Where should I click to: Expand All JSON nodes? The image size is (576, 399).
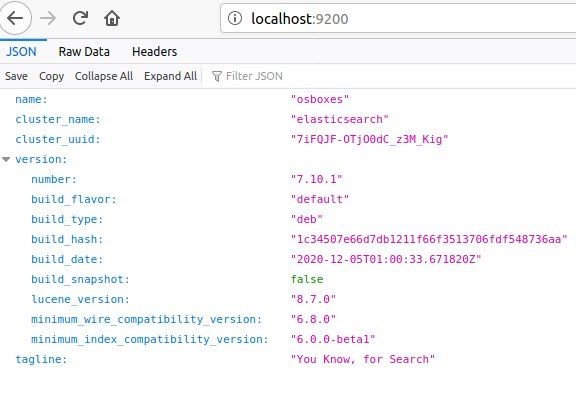pos(170,76)
